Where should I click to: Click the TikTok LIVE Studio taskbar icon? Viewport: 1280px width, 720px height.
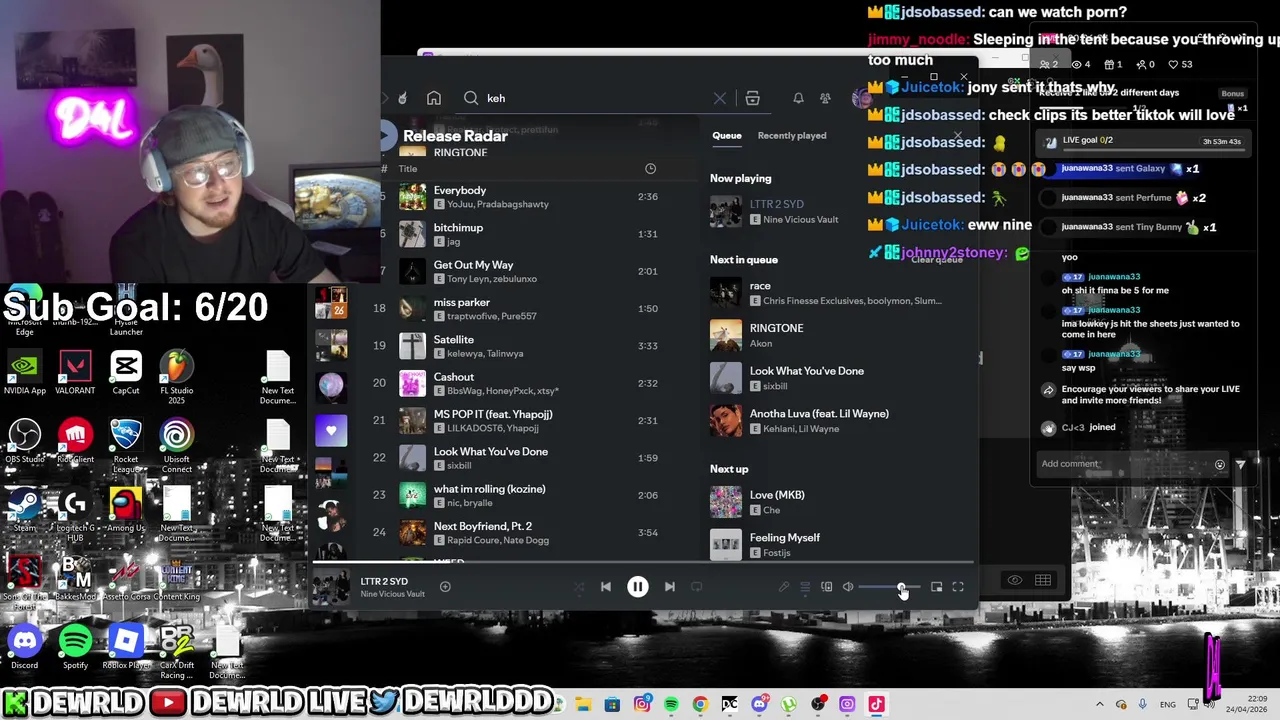pyautogui.click(x=876, y=704)
